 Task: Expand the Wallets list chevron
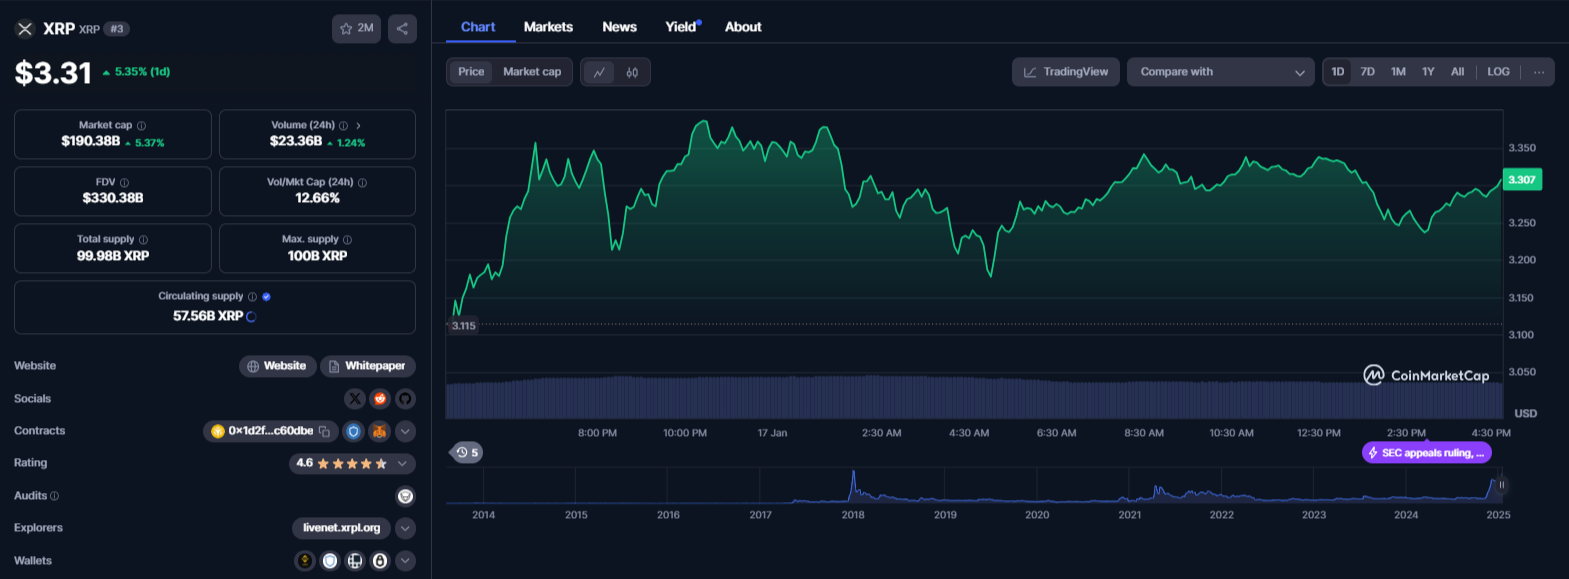tap(405, 561)
